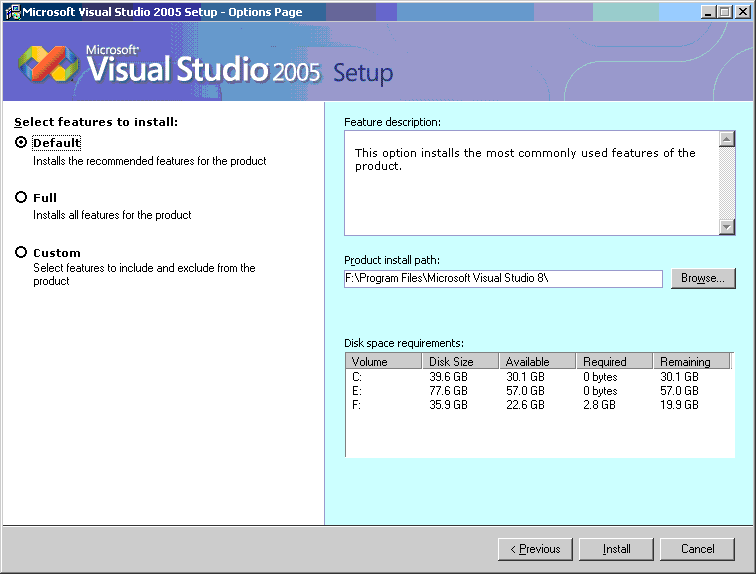
Task: Click the Disk Size column header
Action: tap(460, 361)
